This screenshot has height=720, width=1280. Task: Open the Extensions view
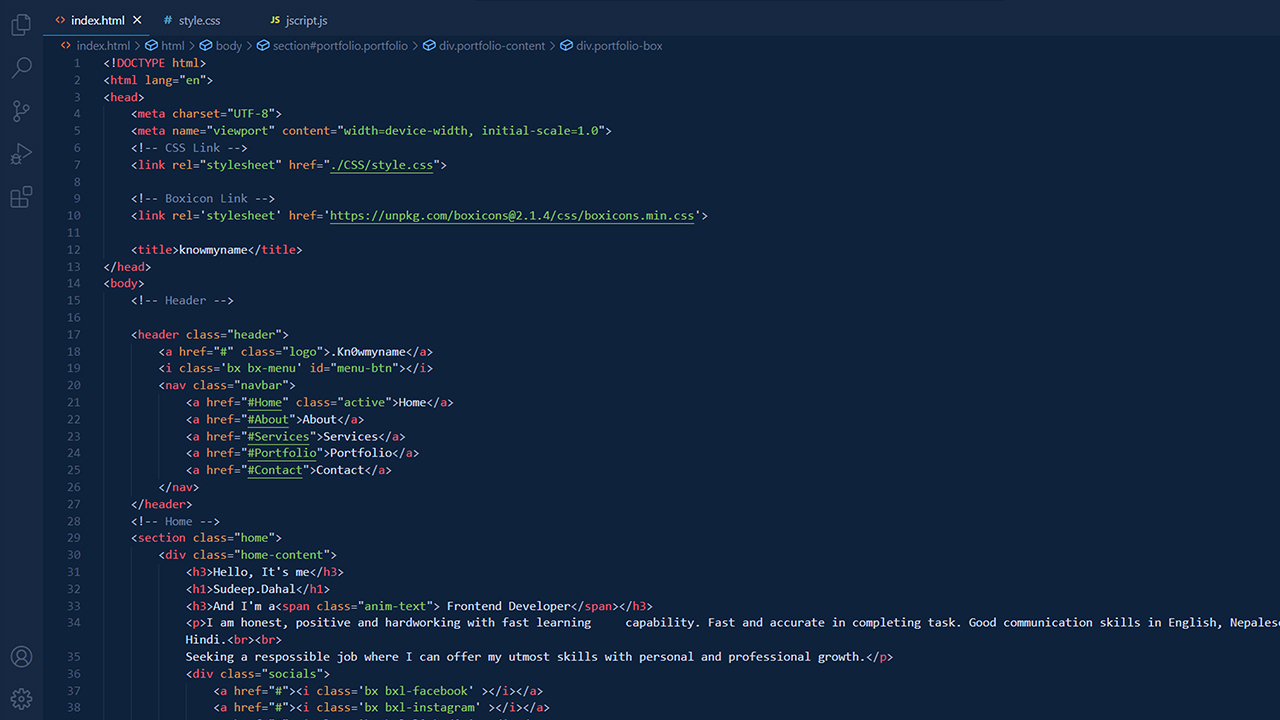[x=21, y=197]
